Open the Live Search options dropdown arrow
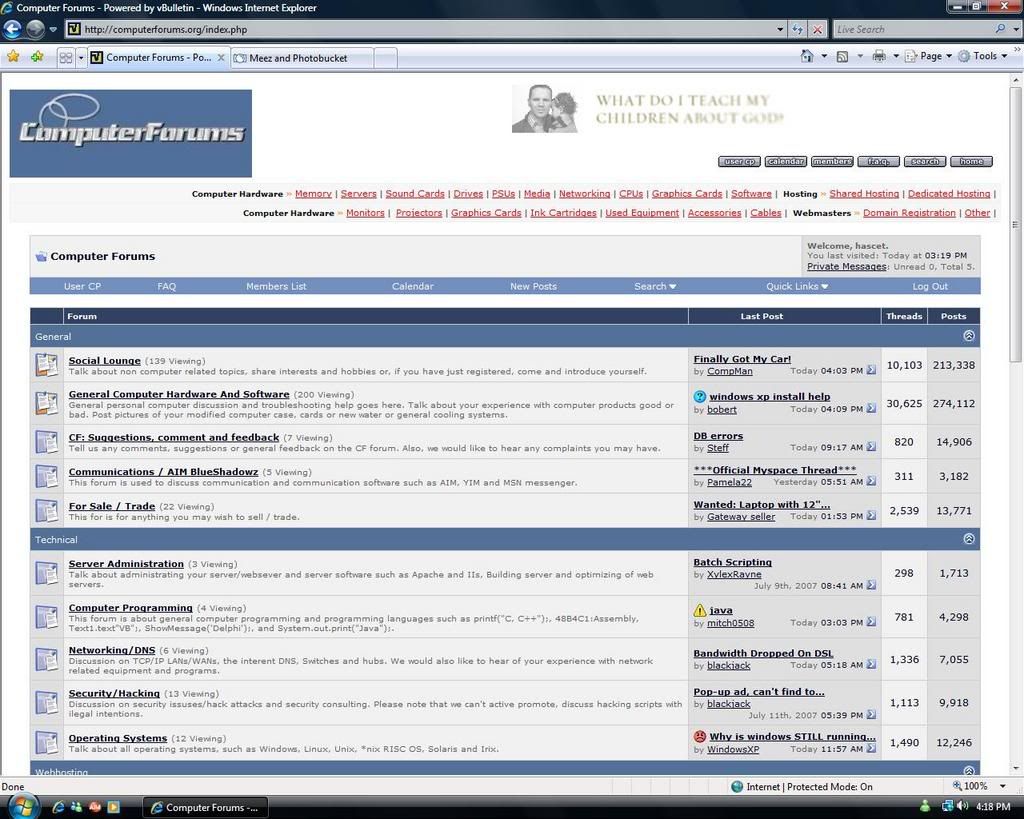 point(1015,29)
